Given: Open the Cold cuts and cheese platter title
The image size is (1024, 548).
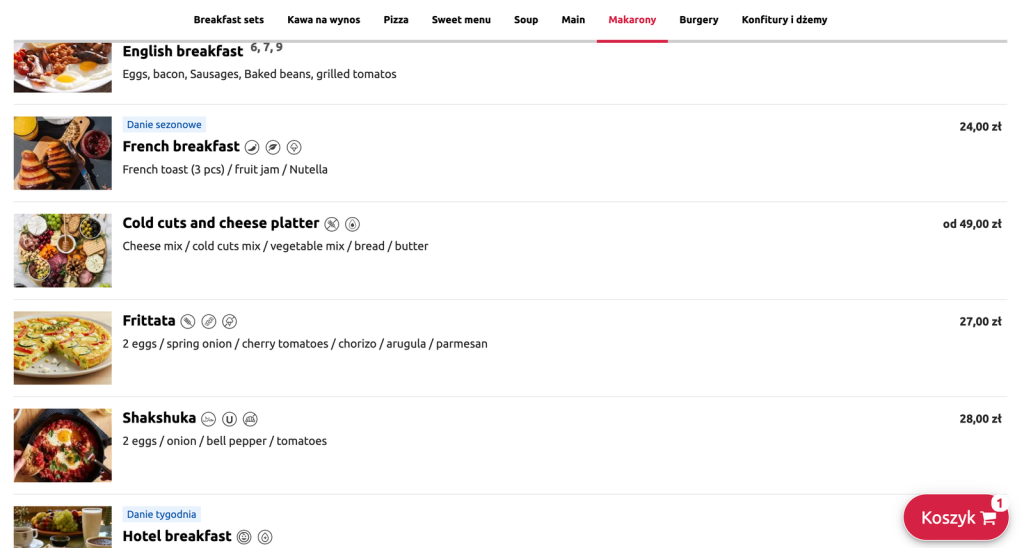Looking at the screenshot, I should 221,223.
